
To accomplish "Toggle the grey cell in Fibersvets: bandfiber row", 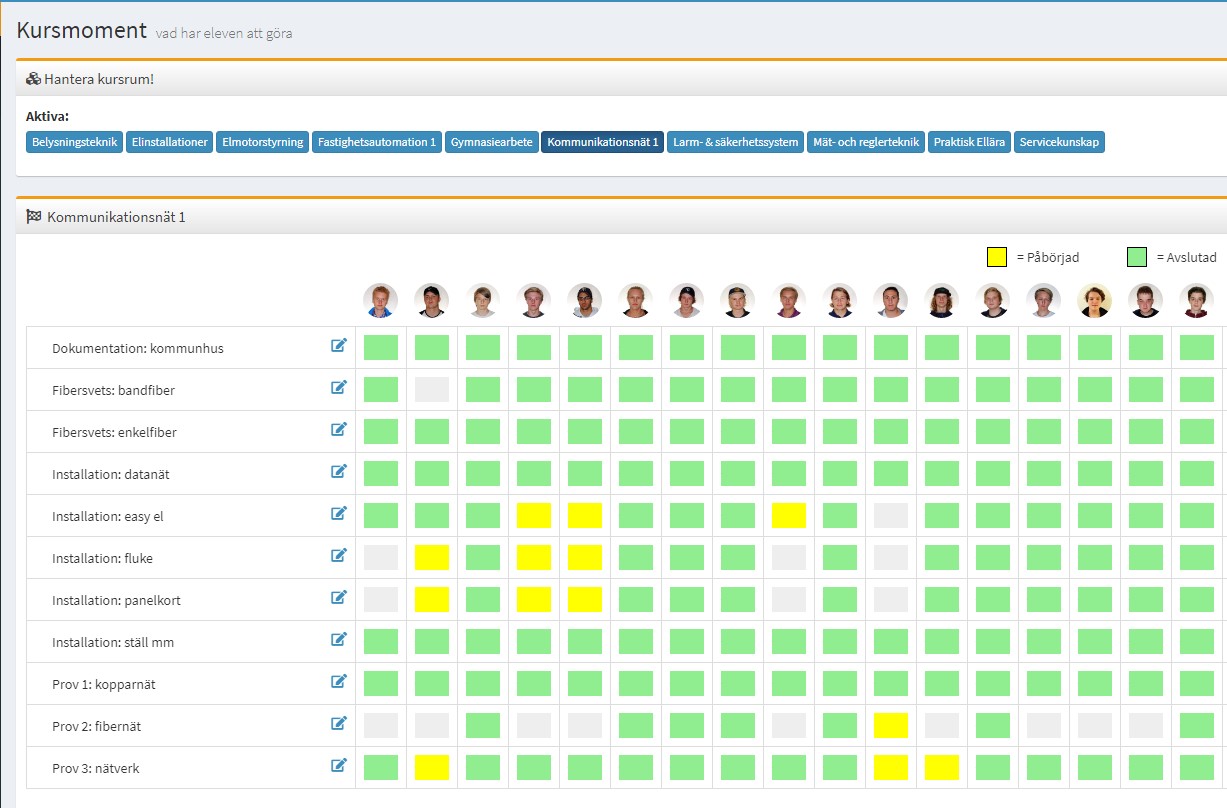I will click(x=432, y=389).
